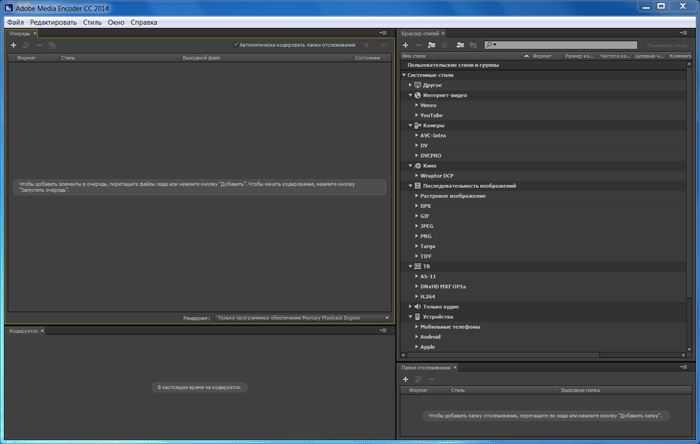
Task: Close the Папки отслеживания tab
Action: 455,368
